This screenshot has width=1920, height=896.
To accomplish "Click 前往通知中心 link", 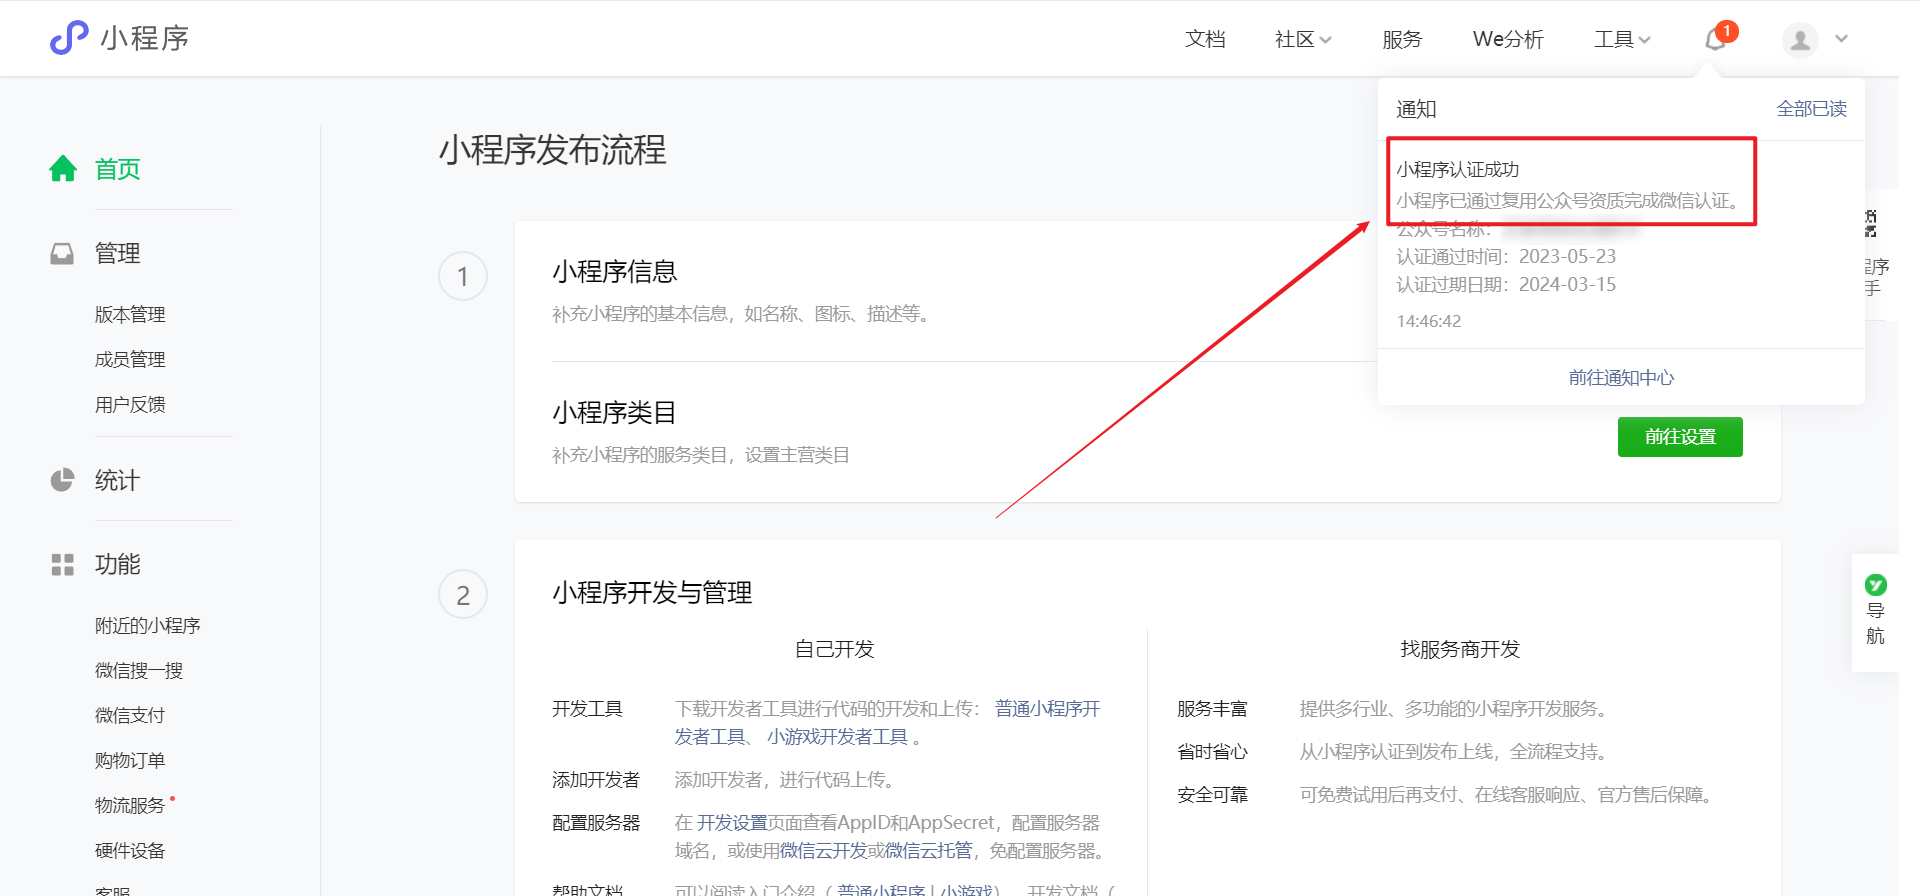I will point(1621,377).
